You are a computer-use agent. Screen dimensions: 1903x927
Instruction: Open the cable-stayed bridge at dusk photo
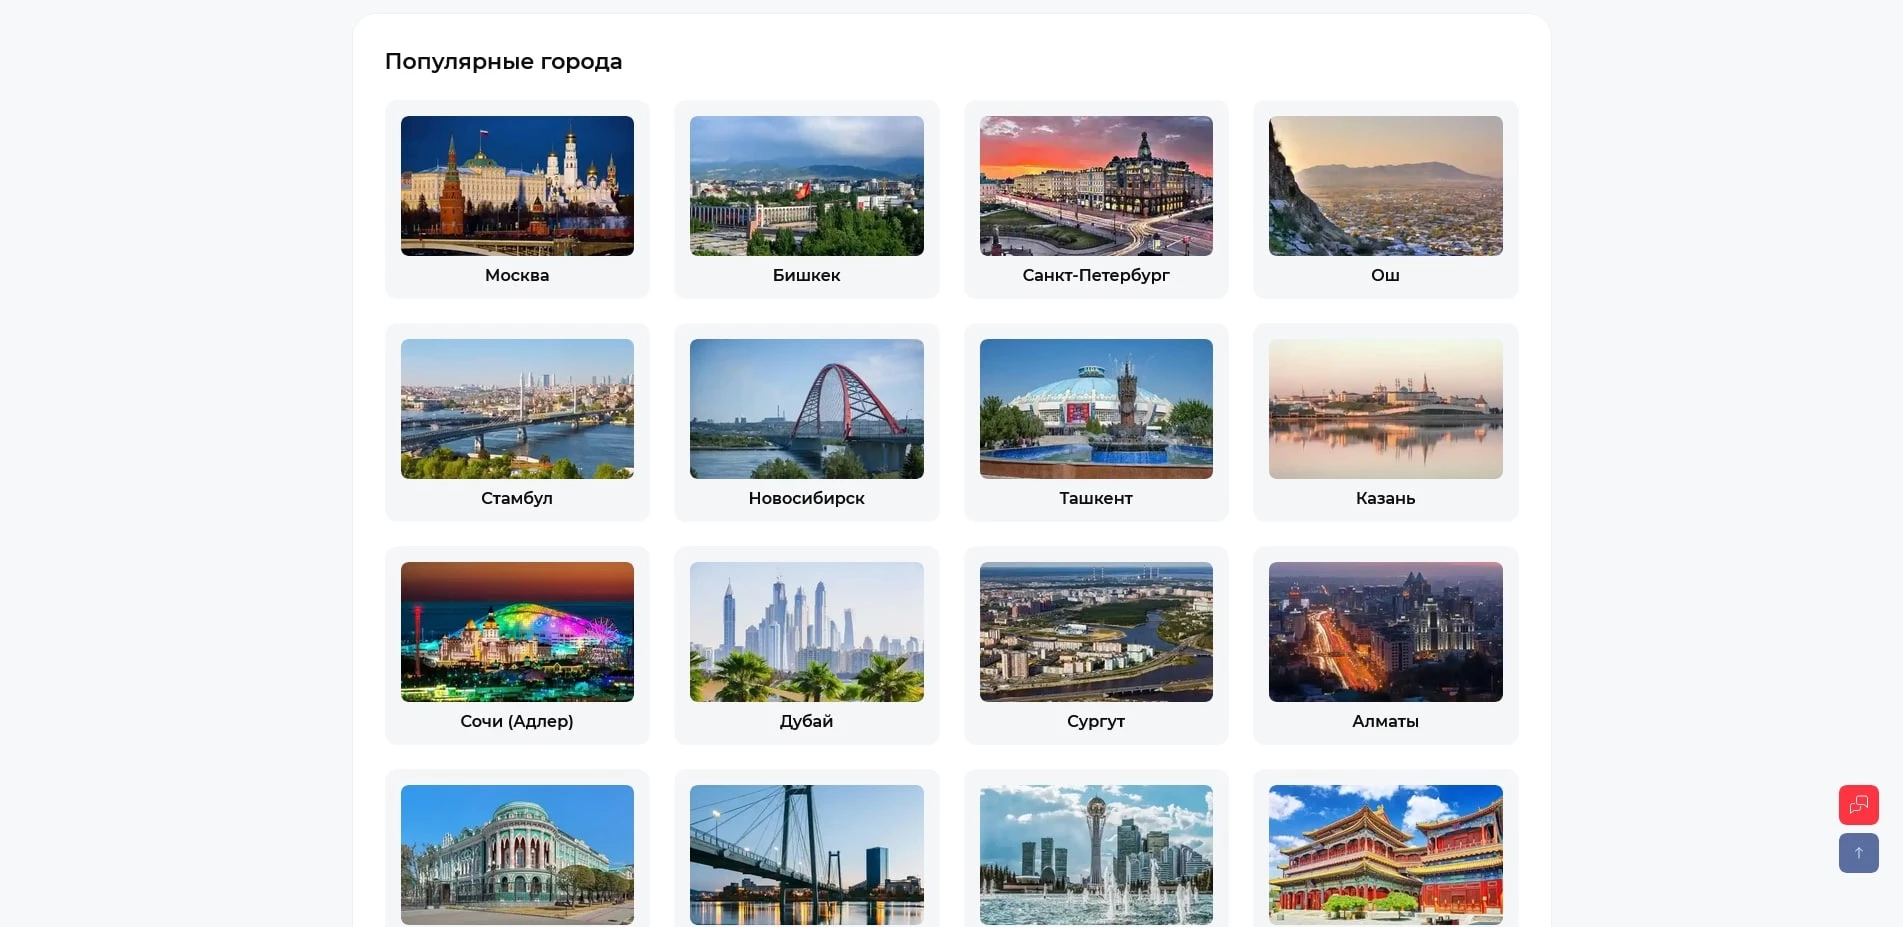tap(806, 855)
